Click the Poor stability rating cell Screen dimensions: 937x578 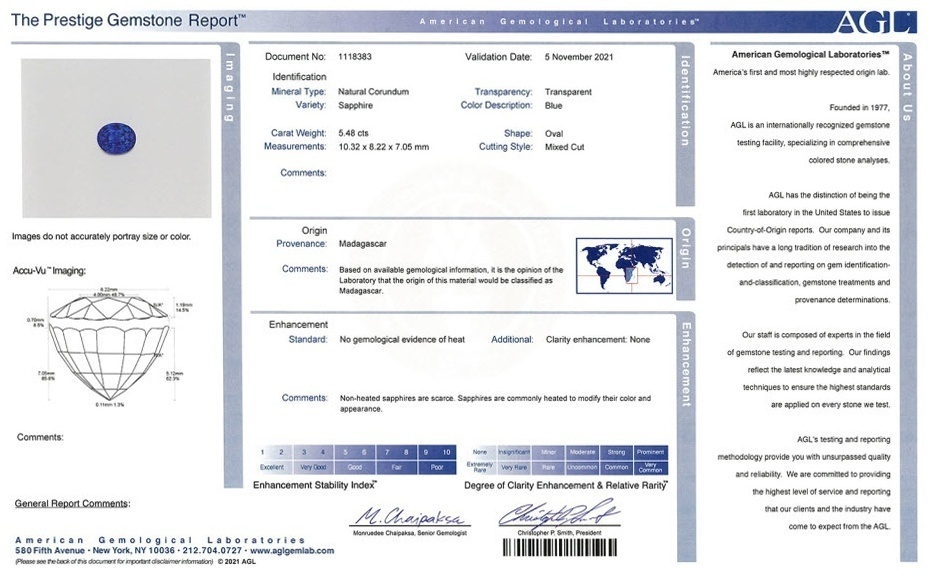coord(437,467)
